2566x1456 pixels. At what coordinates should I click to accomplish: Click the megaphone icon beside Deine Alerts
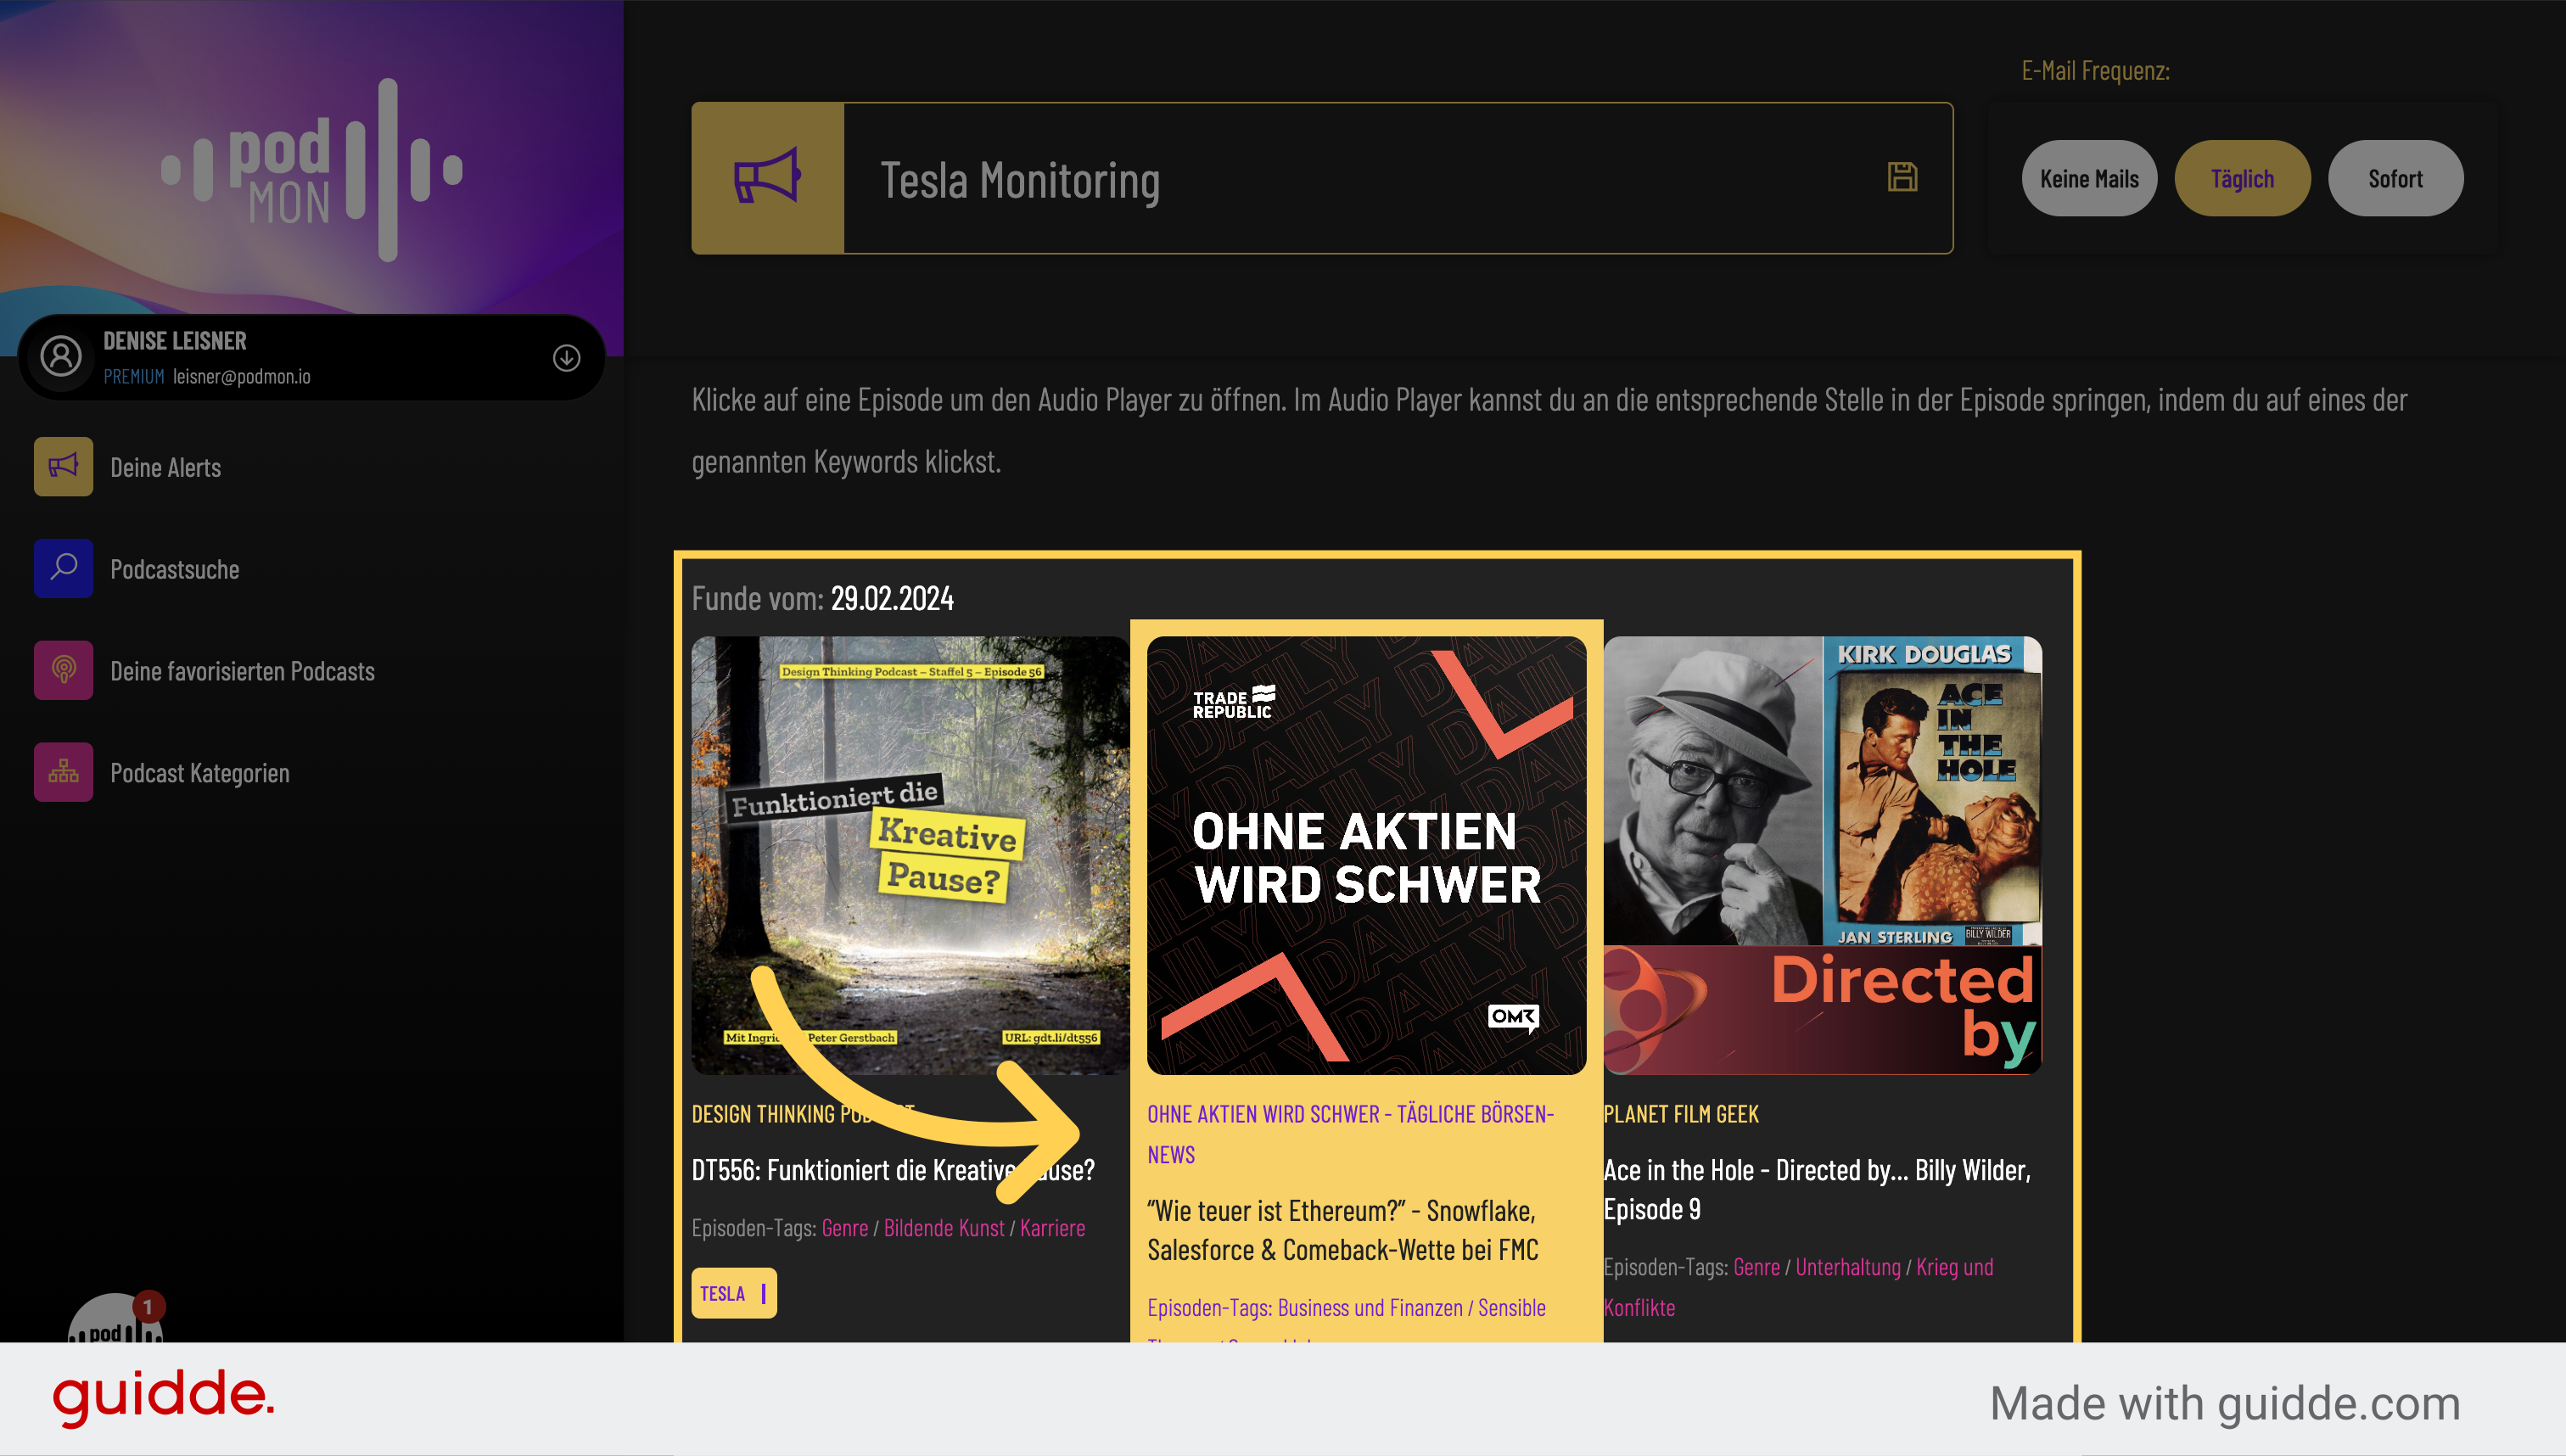pos(63,466)
